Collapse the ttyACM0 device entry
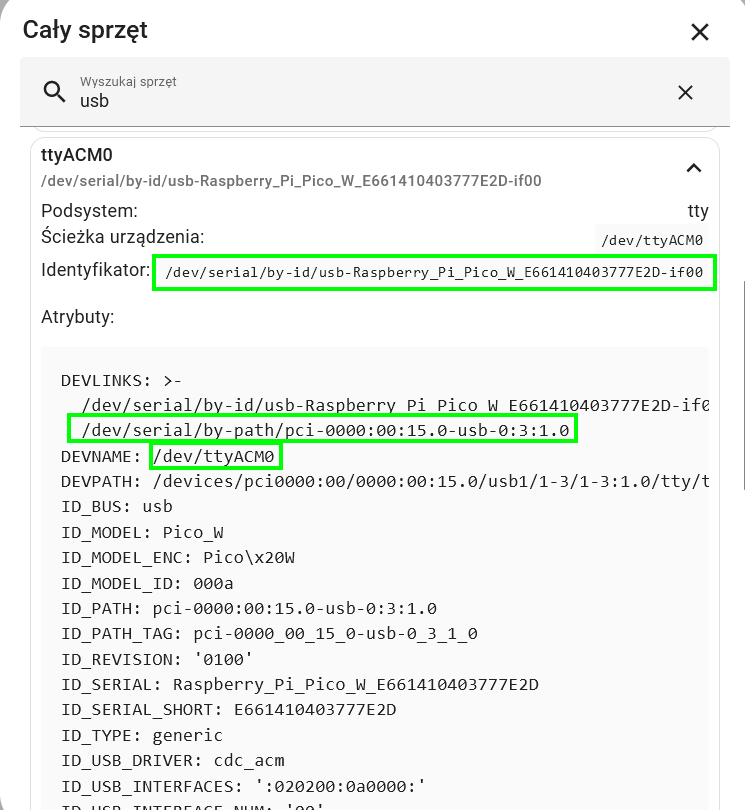The width and height of the screenshot is (745, 810). click(x=693, y=168)
